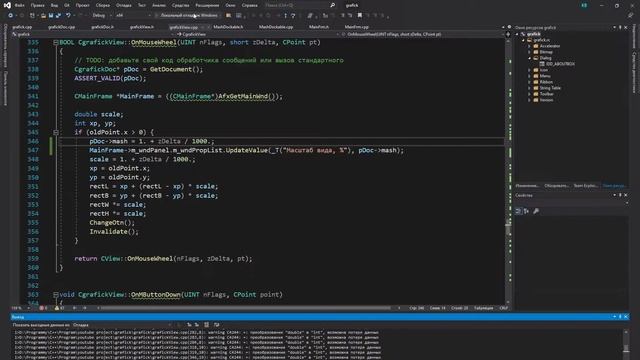The width and height of the screenshot is (640, 360).
Task: Switch to the MashDockable.cpp tab
Action: pos(276,27)
